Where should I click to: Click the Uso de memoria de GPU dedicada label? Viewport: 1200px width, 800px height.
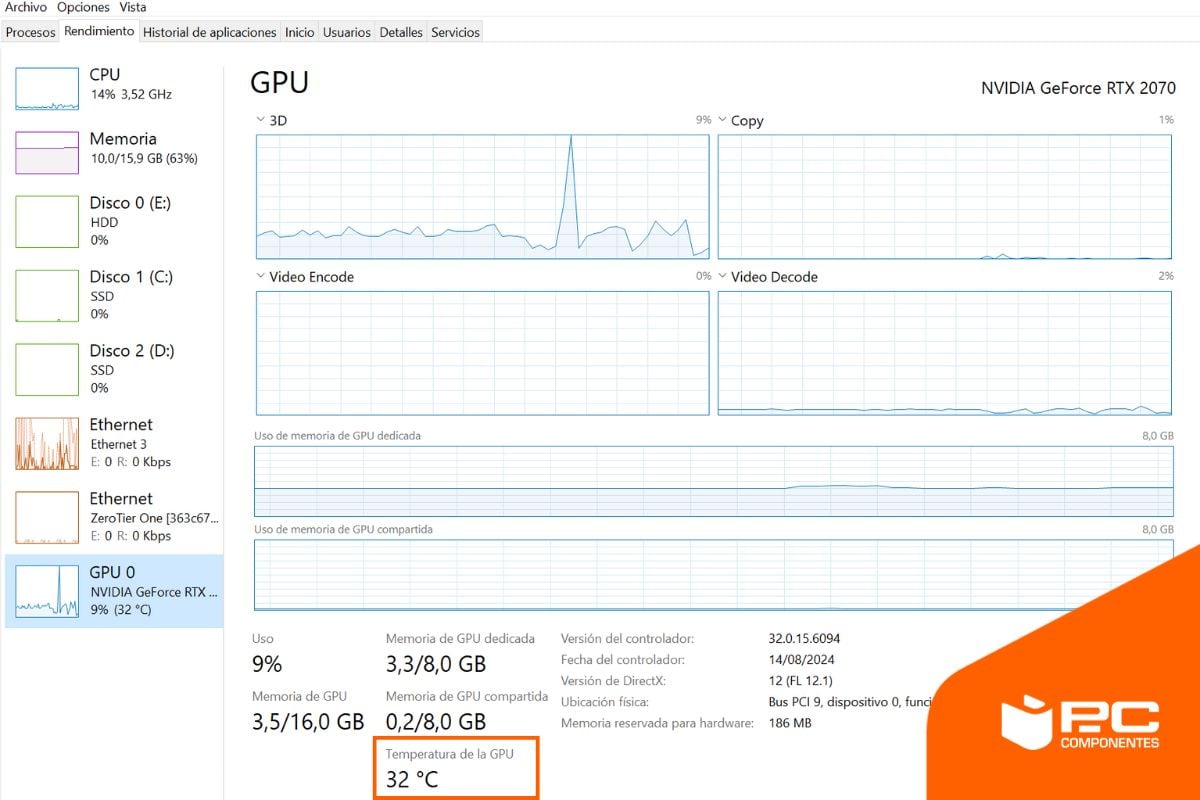coord(338,436)
